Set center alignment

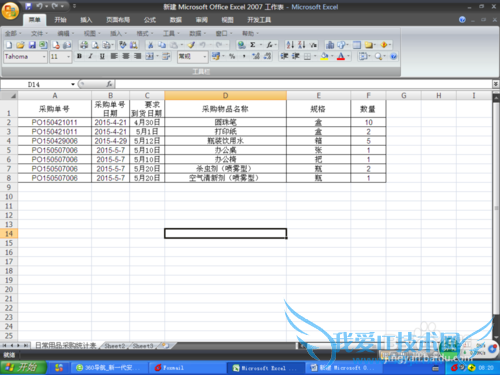(x=126, y=56)
